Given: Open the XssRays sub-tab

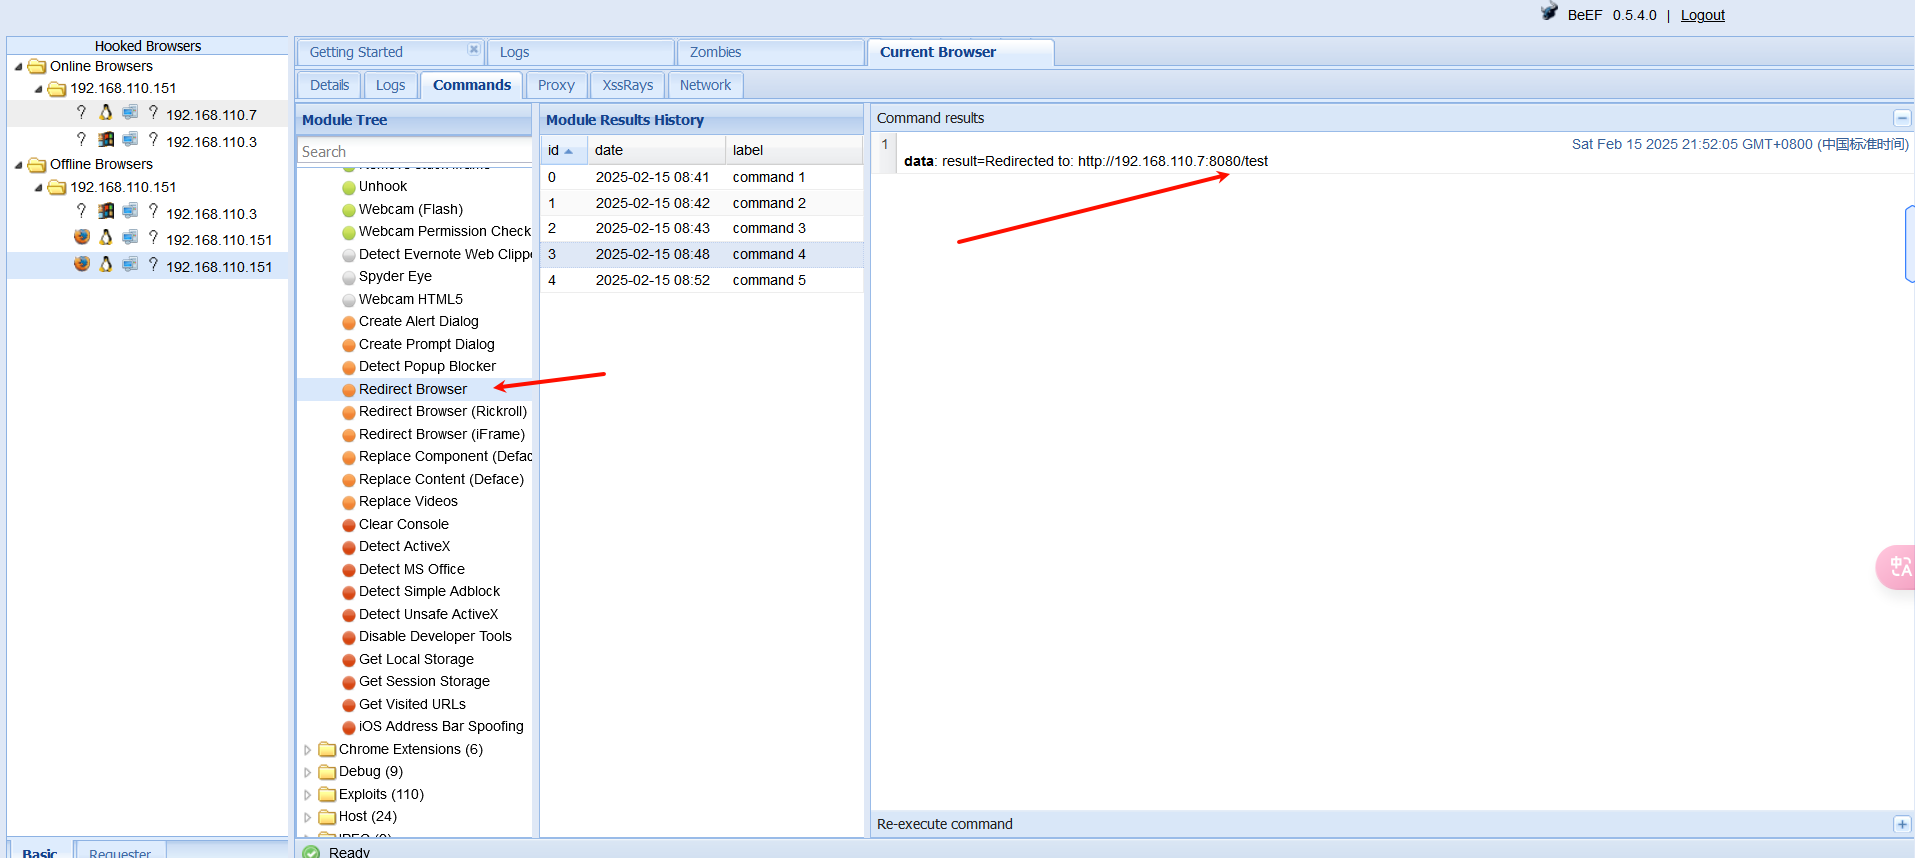Looking at the screenshot, I should click(628, 85).
